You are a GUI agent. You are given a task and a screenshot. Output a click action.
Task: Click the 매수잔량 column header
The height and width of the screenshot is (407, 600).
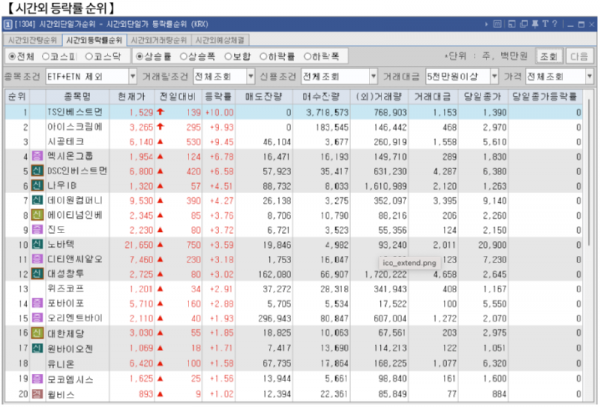point(321,96)
